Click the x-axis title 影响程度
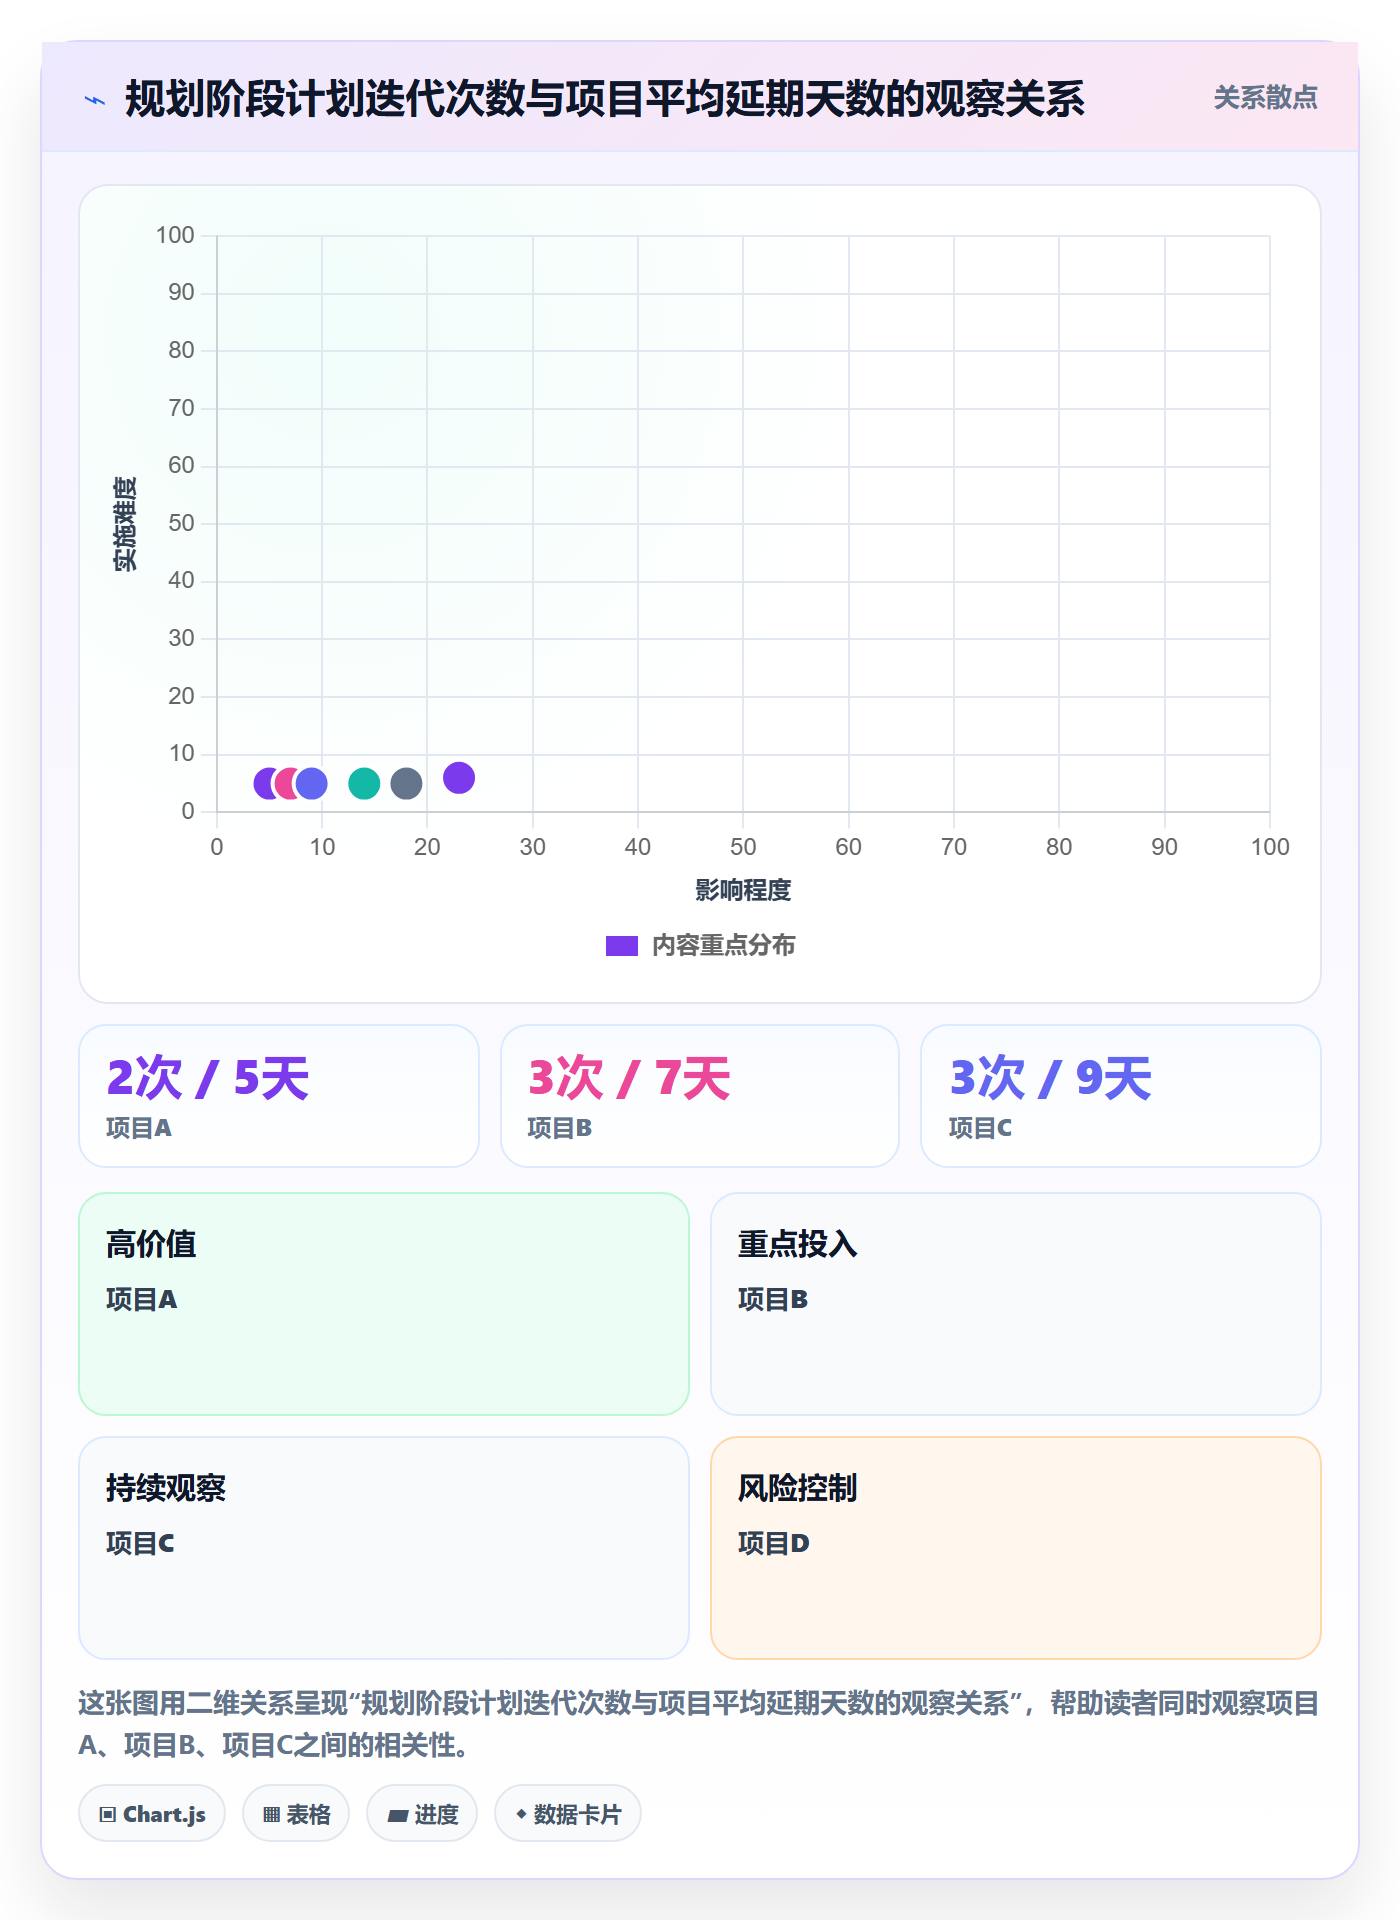Screen dimensions: 1400x1920 743,890
